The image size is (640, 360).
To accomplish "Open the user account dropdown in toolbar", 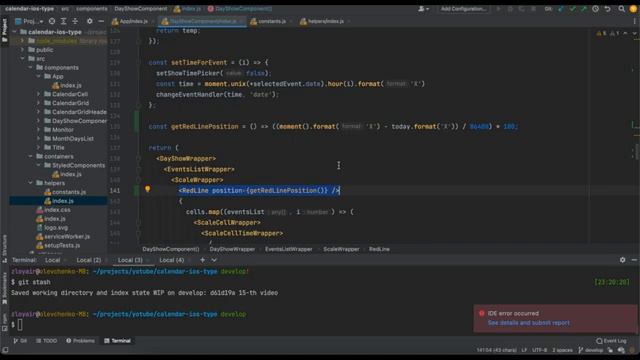I will coord(423,9).
